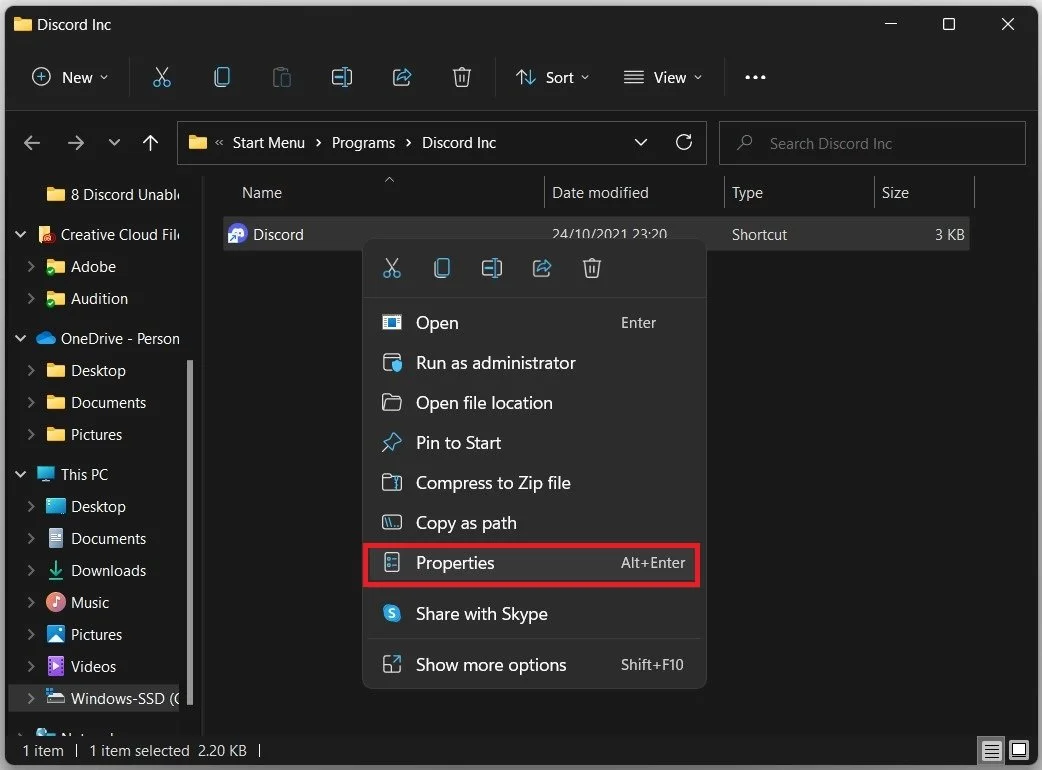Open the Sort dropdown menu
The width and height of the screenshot is (1042, 770).
[552, 77]
